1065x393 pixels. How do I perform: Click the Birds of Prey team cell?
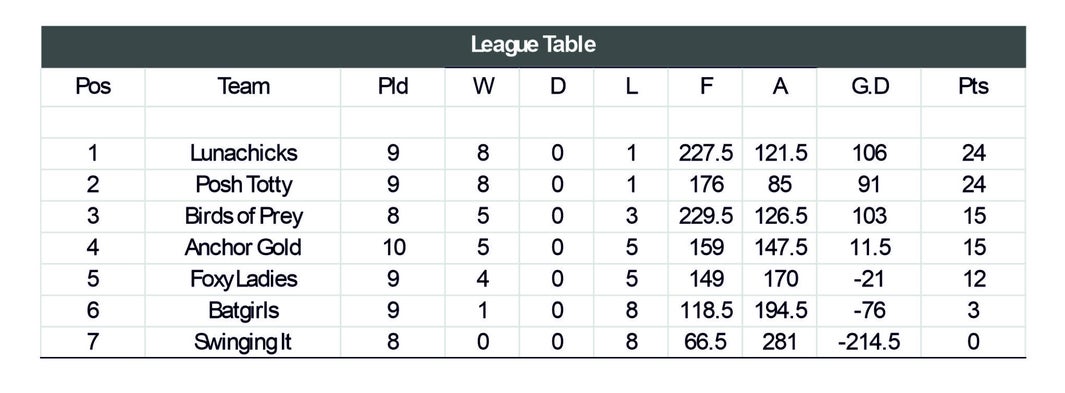pos(243,216)
